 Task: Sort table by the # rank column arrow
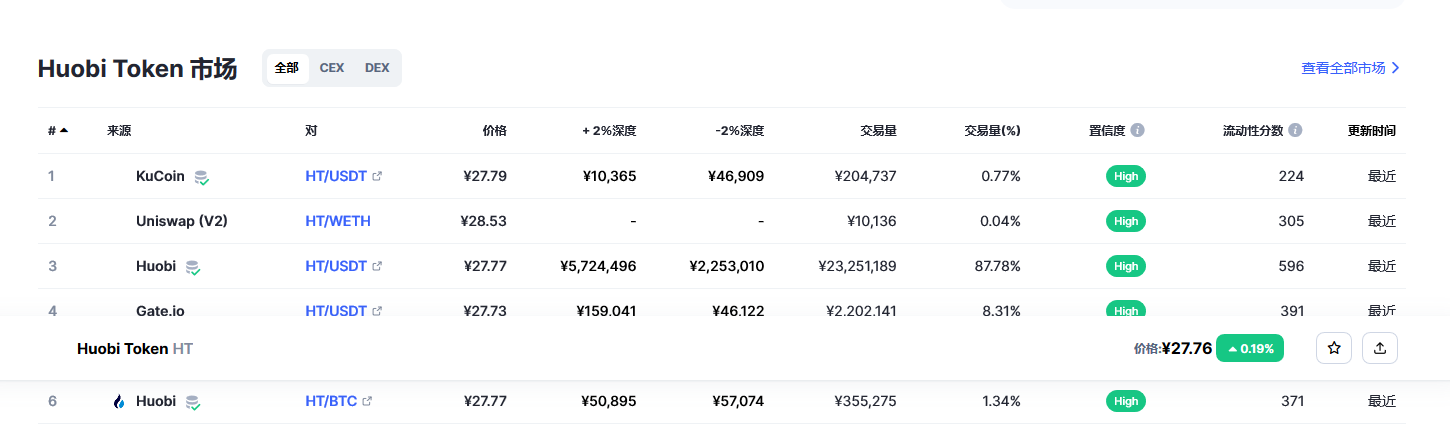point(64,131)
